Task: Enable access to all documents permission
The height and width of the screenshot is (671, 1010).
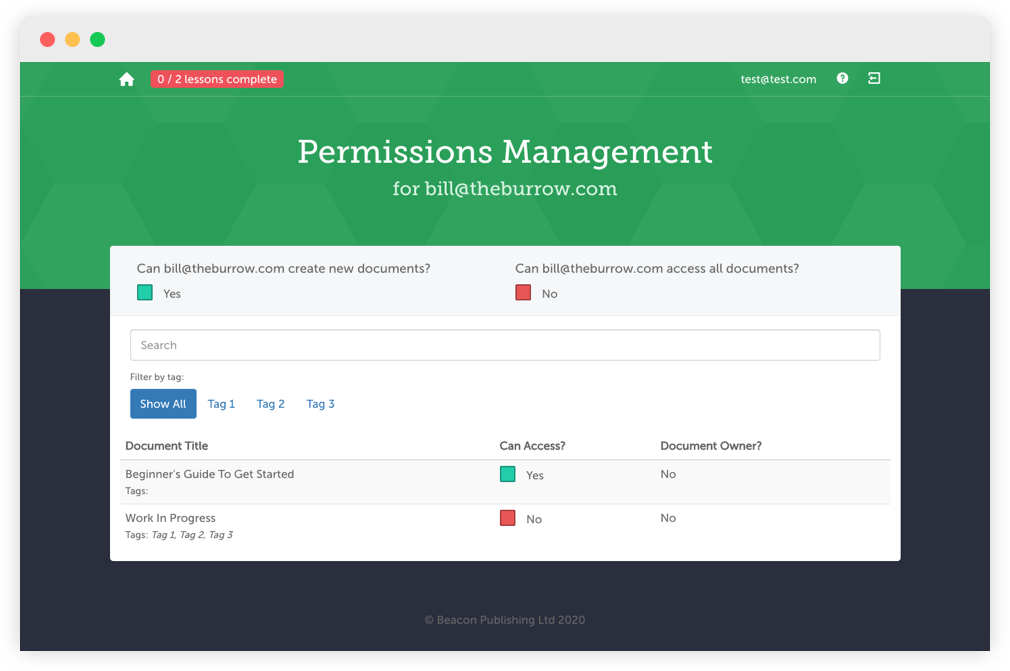Action: (x=524, y=292)
